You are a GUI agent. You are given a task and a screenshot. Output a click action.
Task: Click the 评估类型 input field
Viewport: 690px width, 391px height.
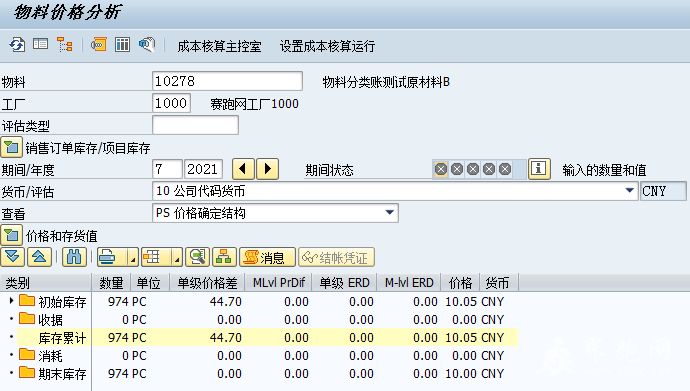(195, 125)
